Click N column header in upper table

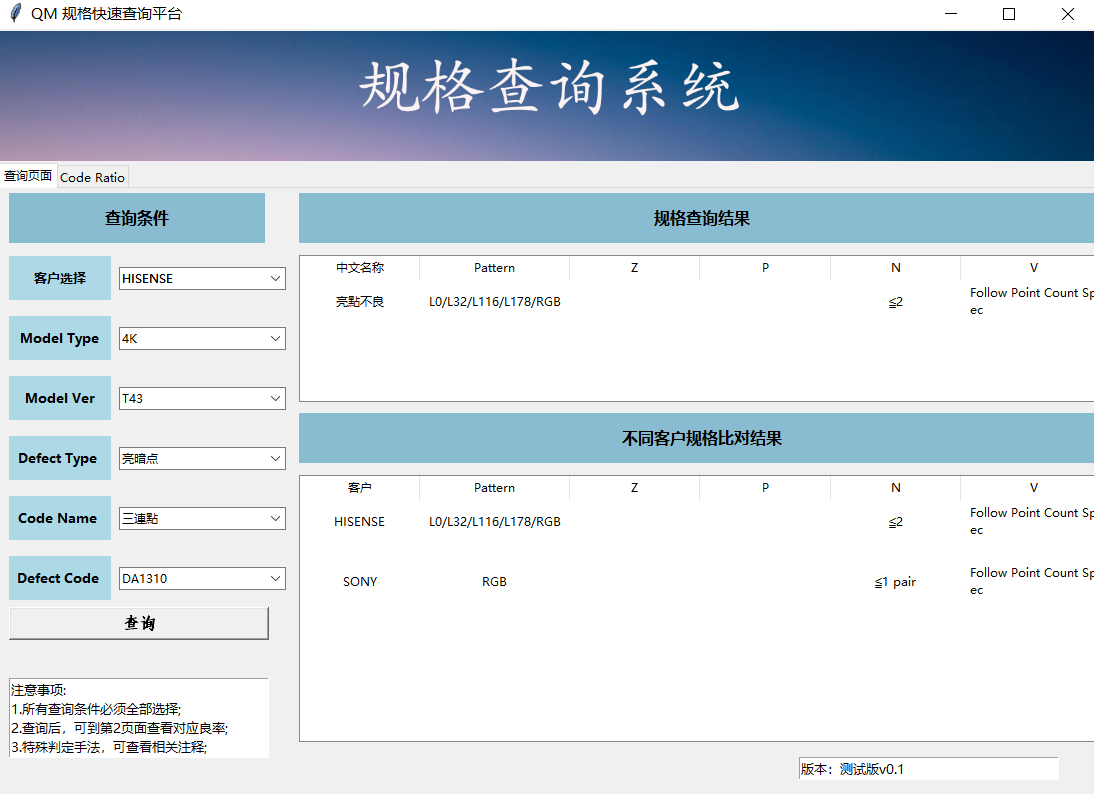click(x=896, y=268)
